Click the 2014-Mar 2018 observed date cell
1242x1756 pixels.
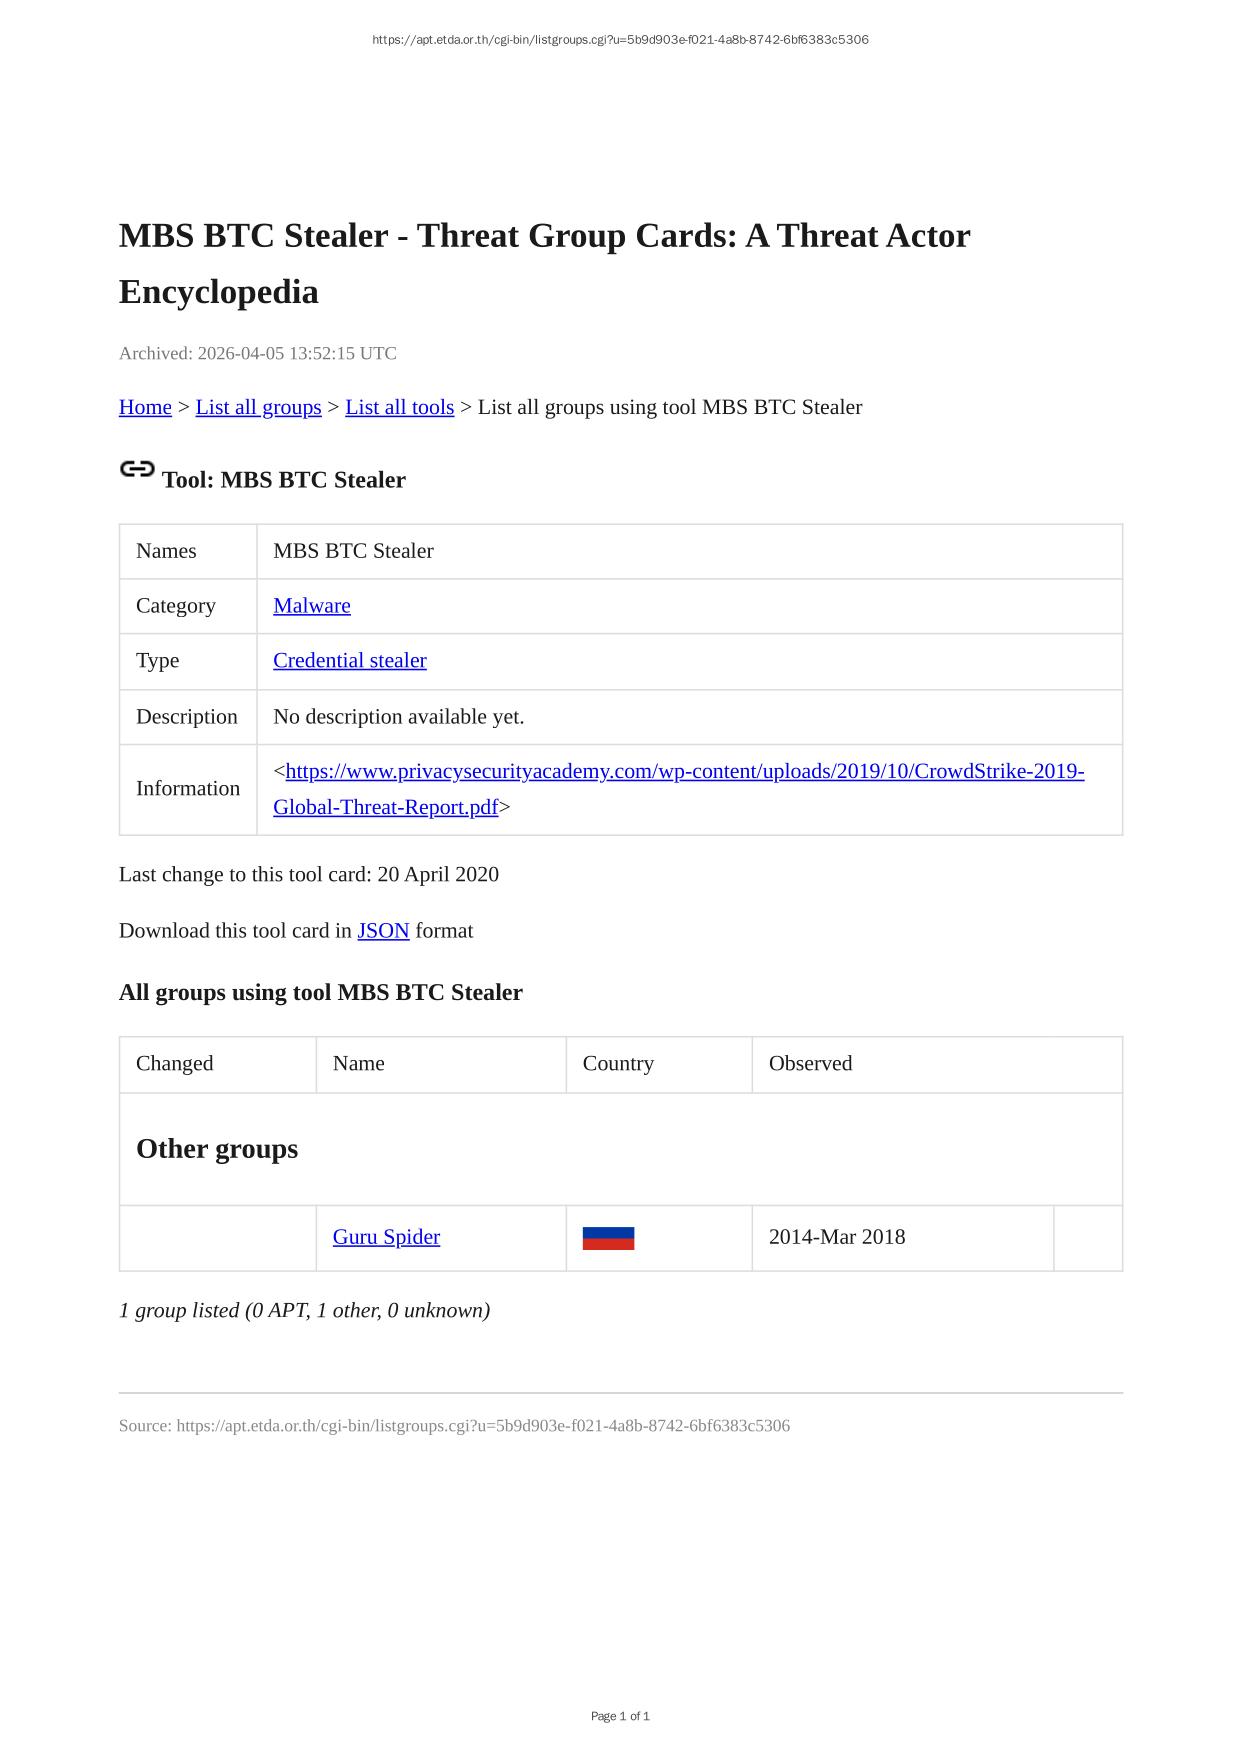[837, 1237]
